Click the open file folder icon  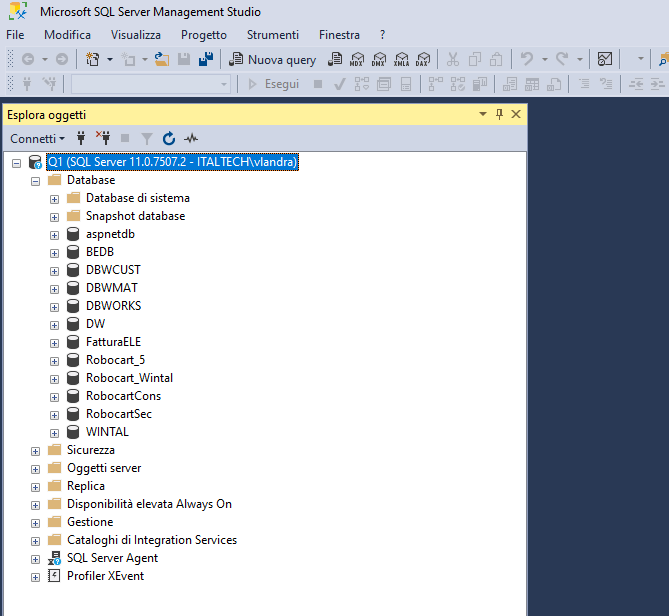click(x=162, y=59)
